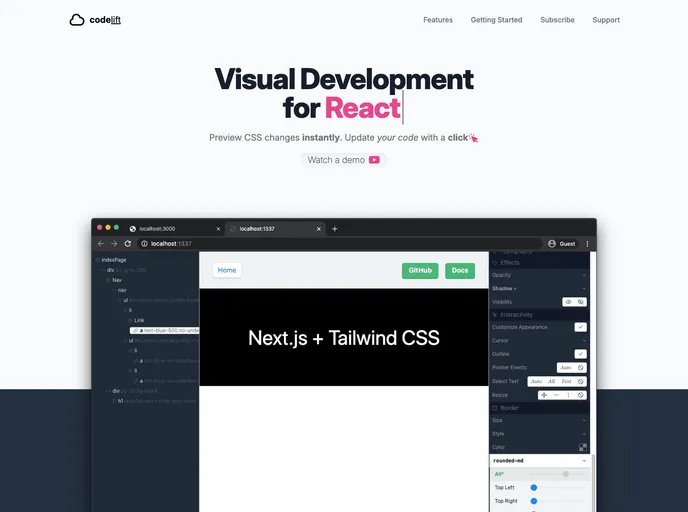
Task: Click the Border section square icon
Action: [x=495, y=408]
